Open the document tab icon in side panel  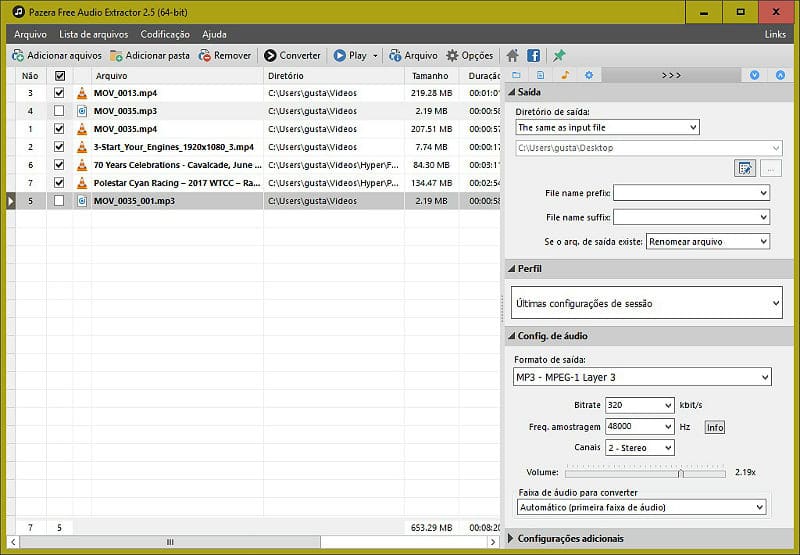coord(540,75)
